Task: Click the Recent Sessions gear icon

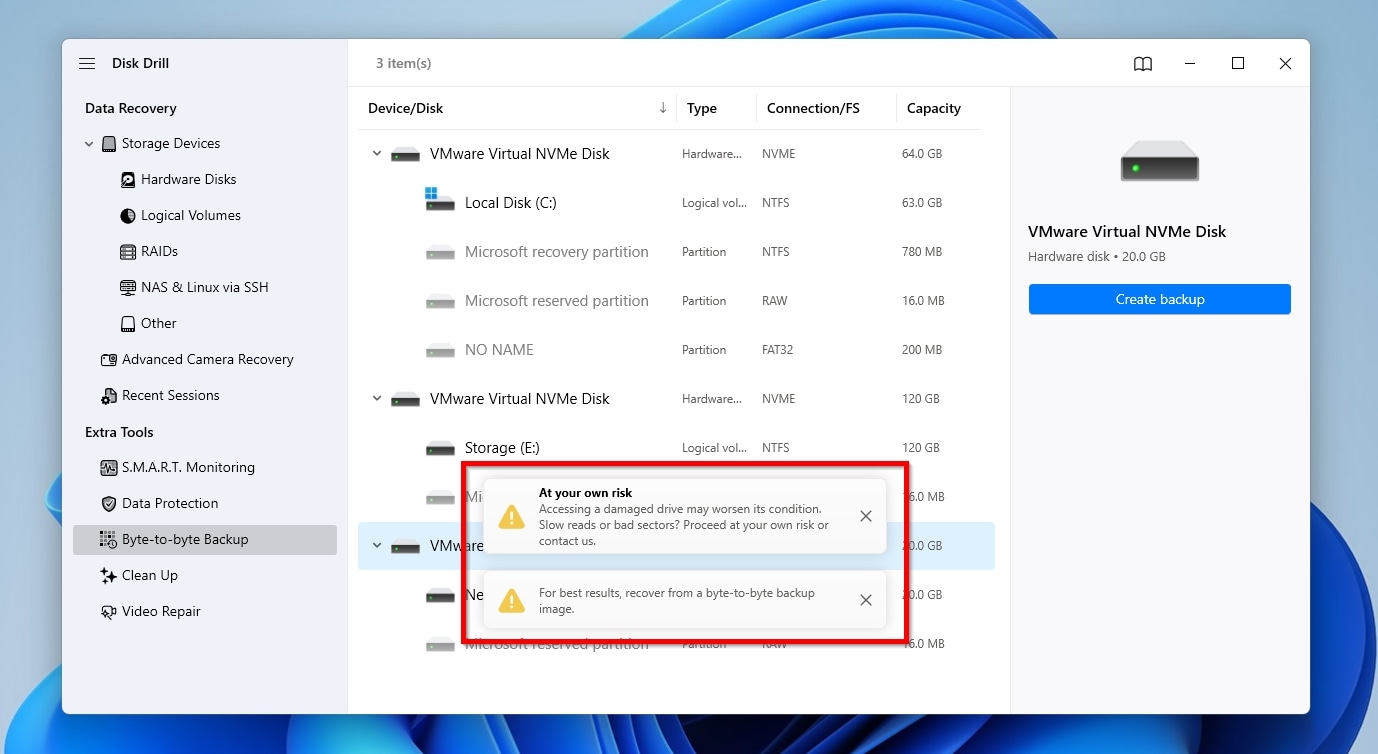Action: pos(109,396)
